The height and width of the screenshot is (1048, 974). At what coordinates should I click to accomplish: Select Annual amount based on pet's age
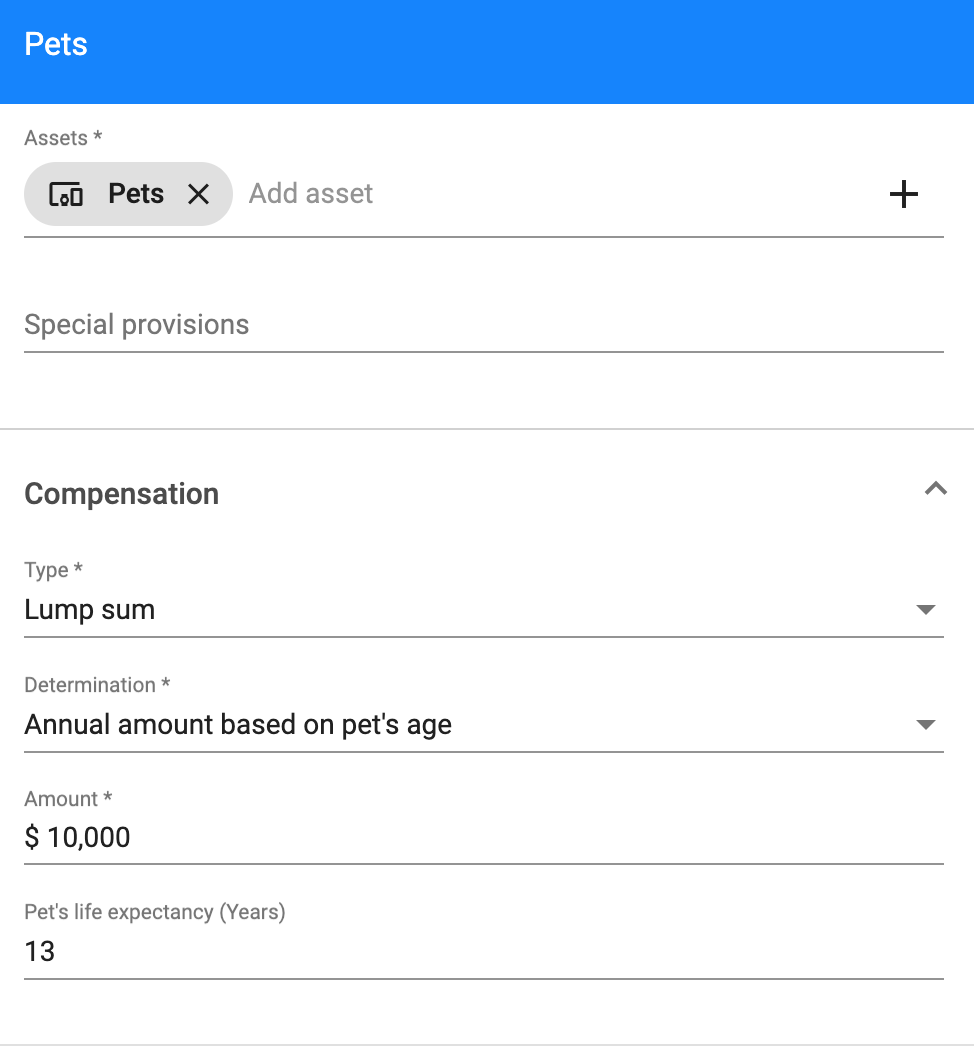coord(238,725)
